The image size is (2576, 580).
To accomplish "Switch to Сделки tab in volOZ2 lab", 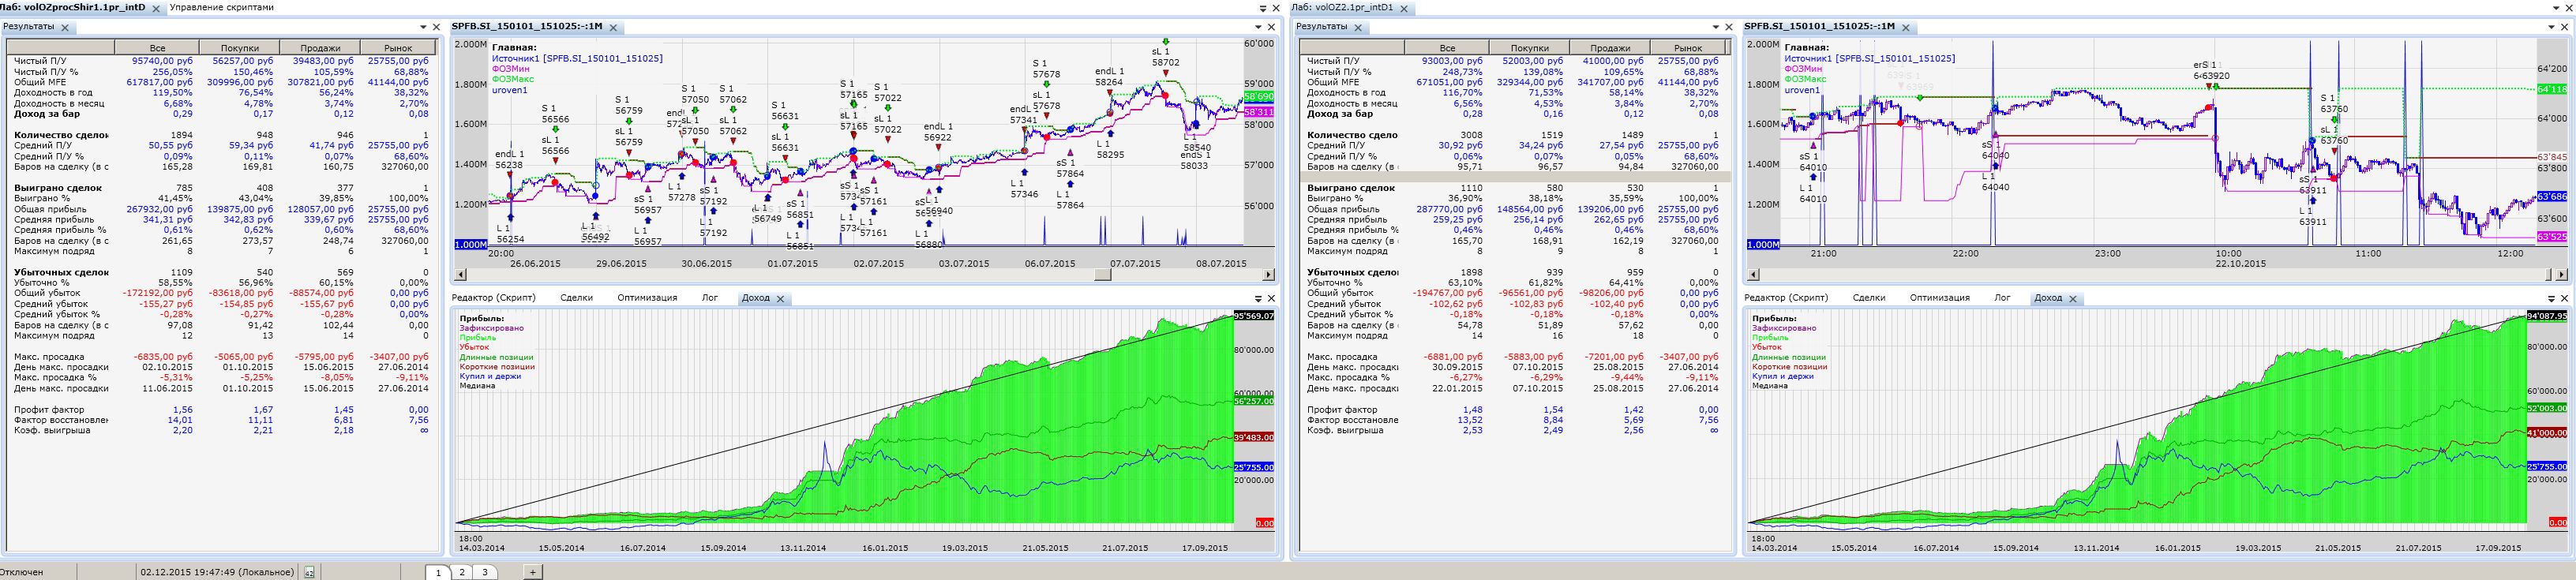I will [1869, 298].
